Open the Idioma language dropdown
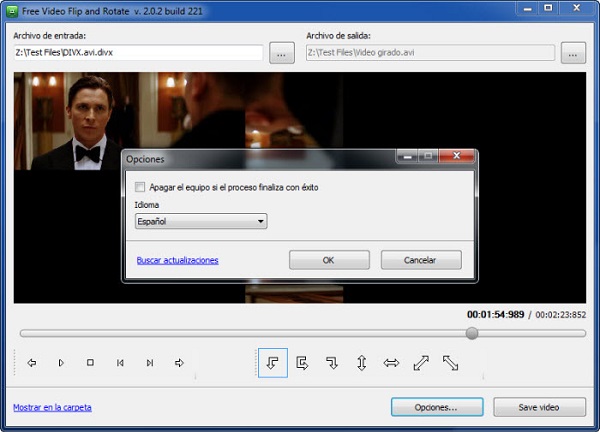 point(201,221)
